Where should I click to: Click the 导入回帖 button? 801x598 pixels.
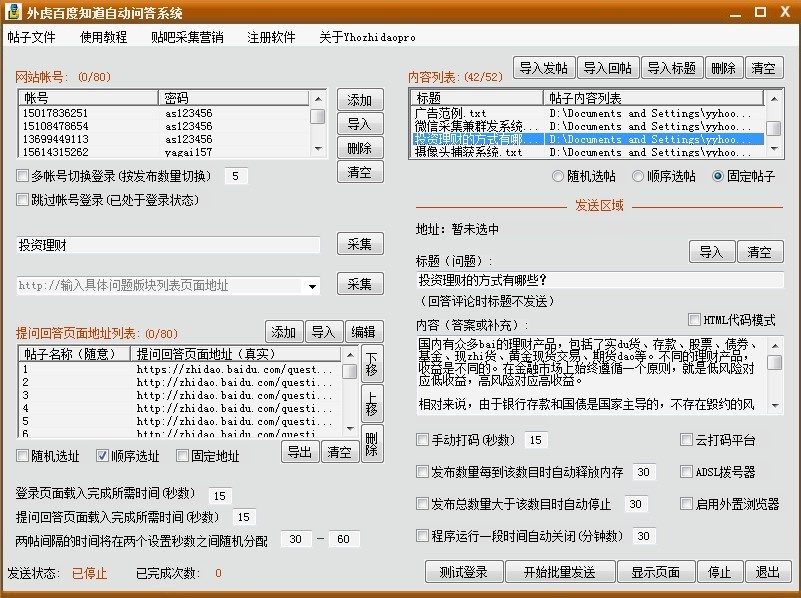click(608, 68)
